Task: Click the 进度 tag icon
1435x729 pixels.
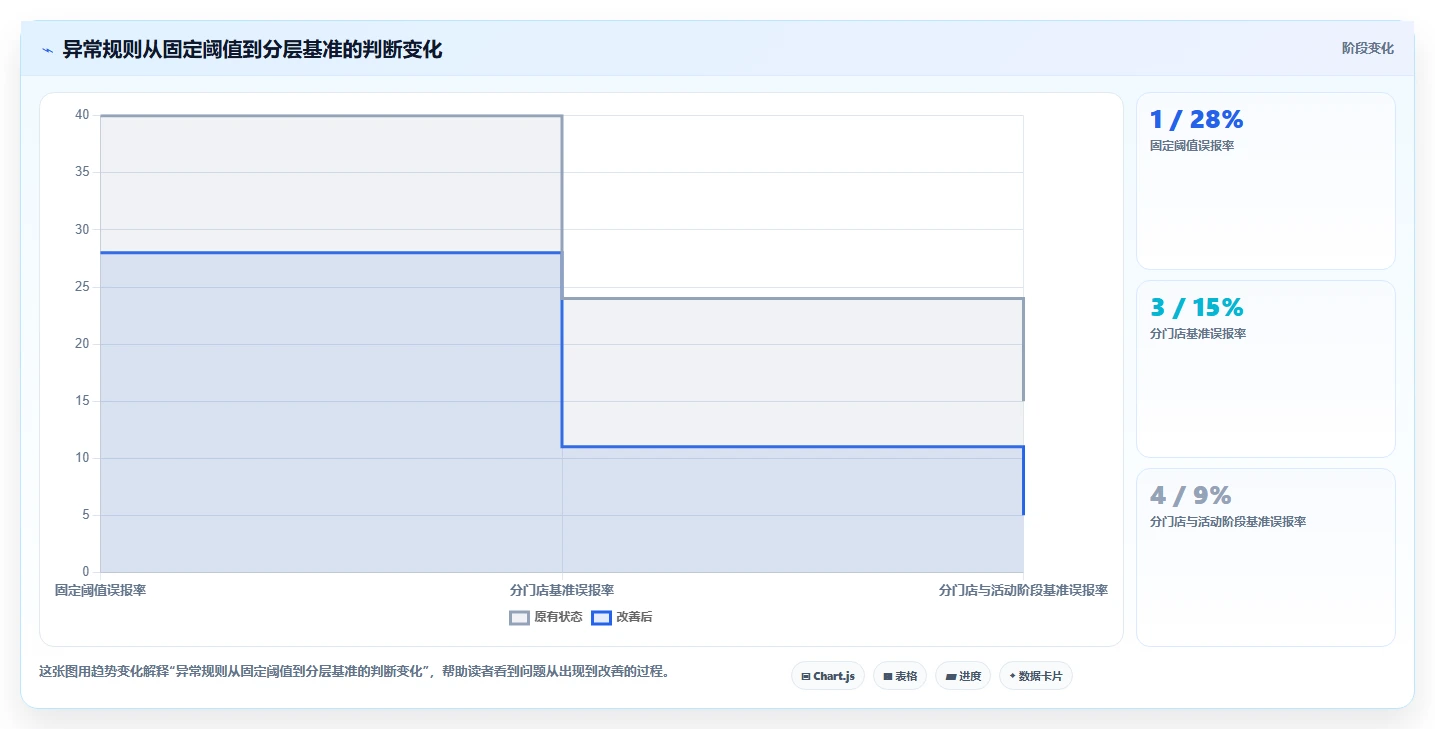Action: [x=950, y=677]
